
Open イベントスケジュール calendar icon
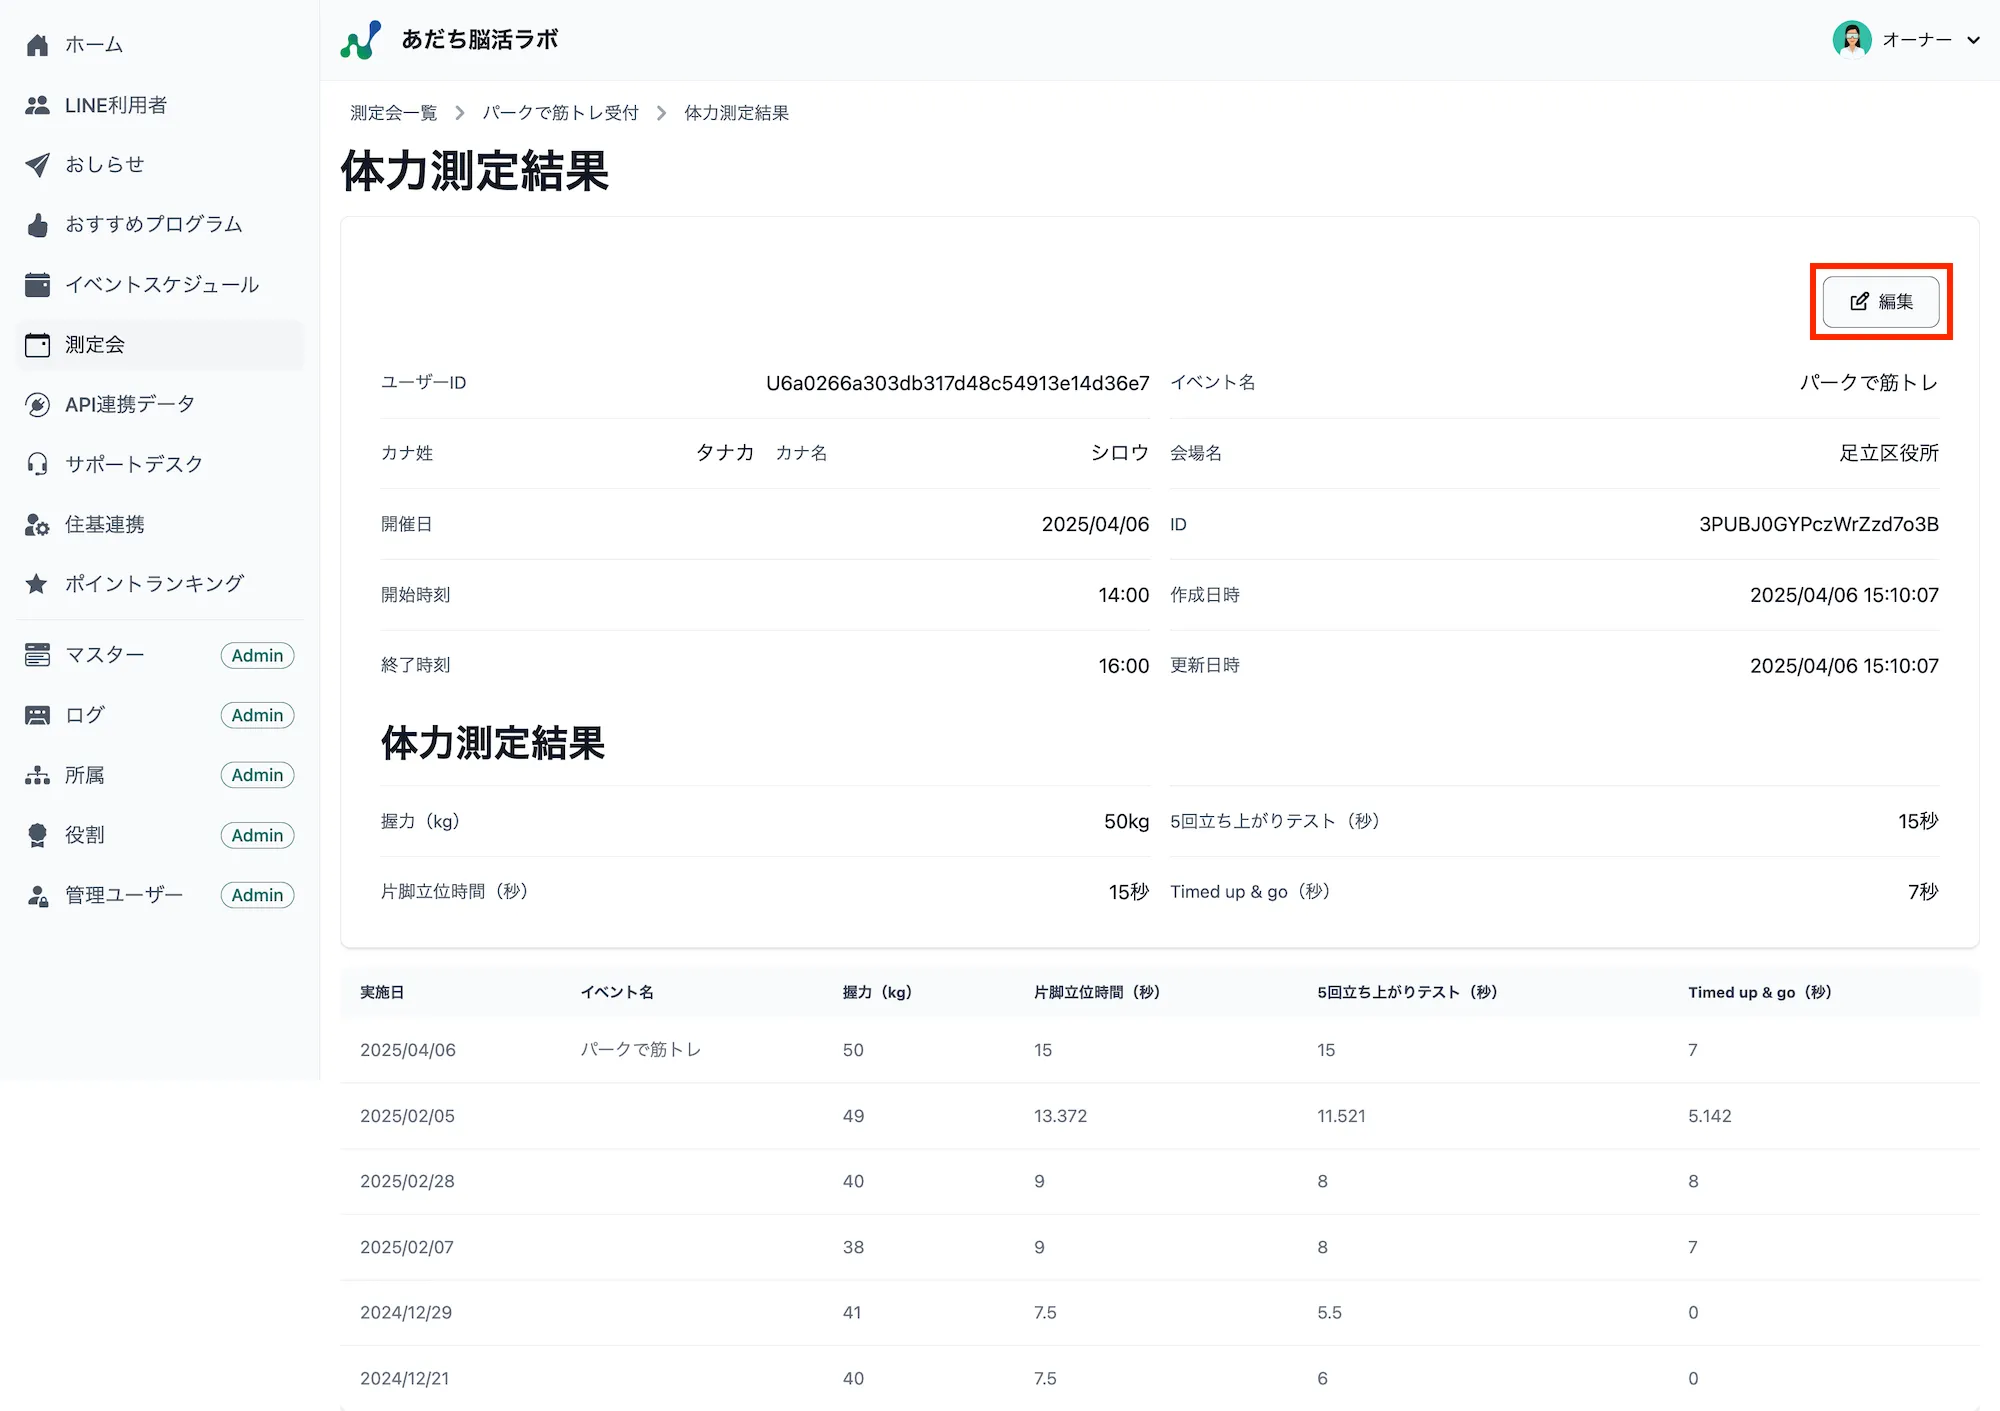tap(37, 284)
